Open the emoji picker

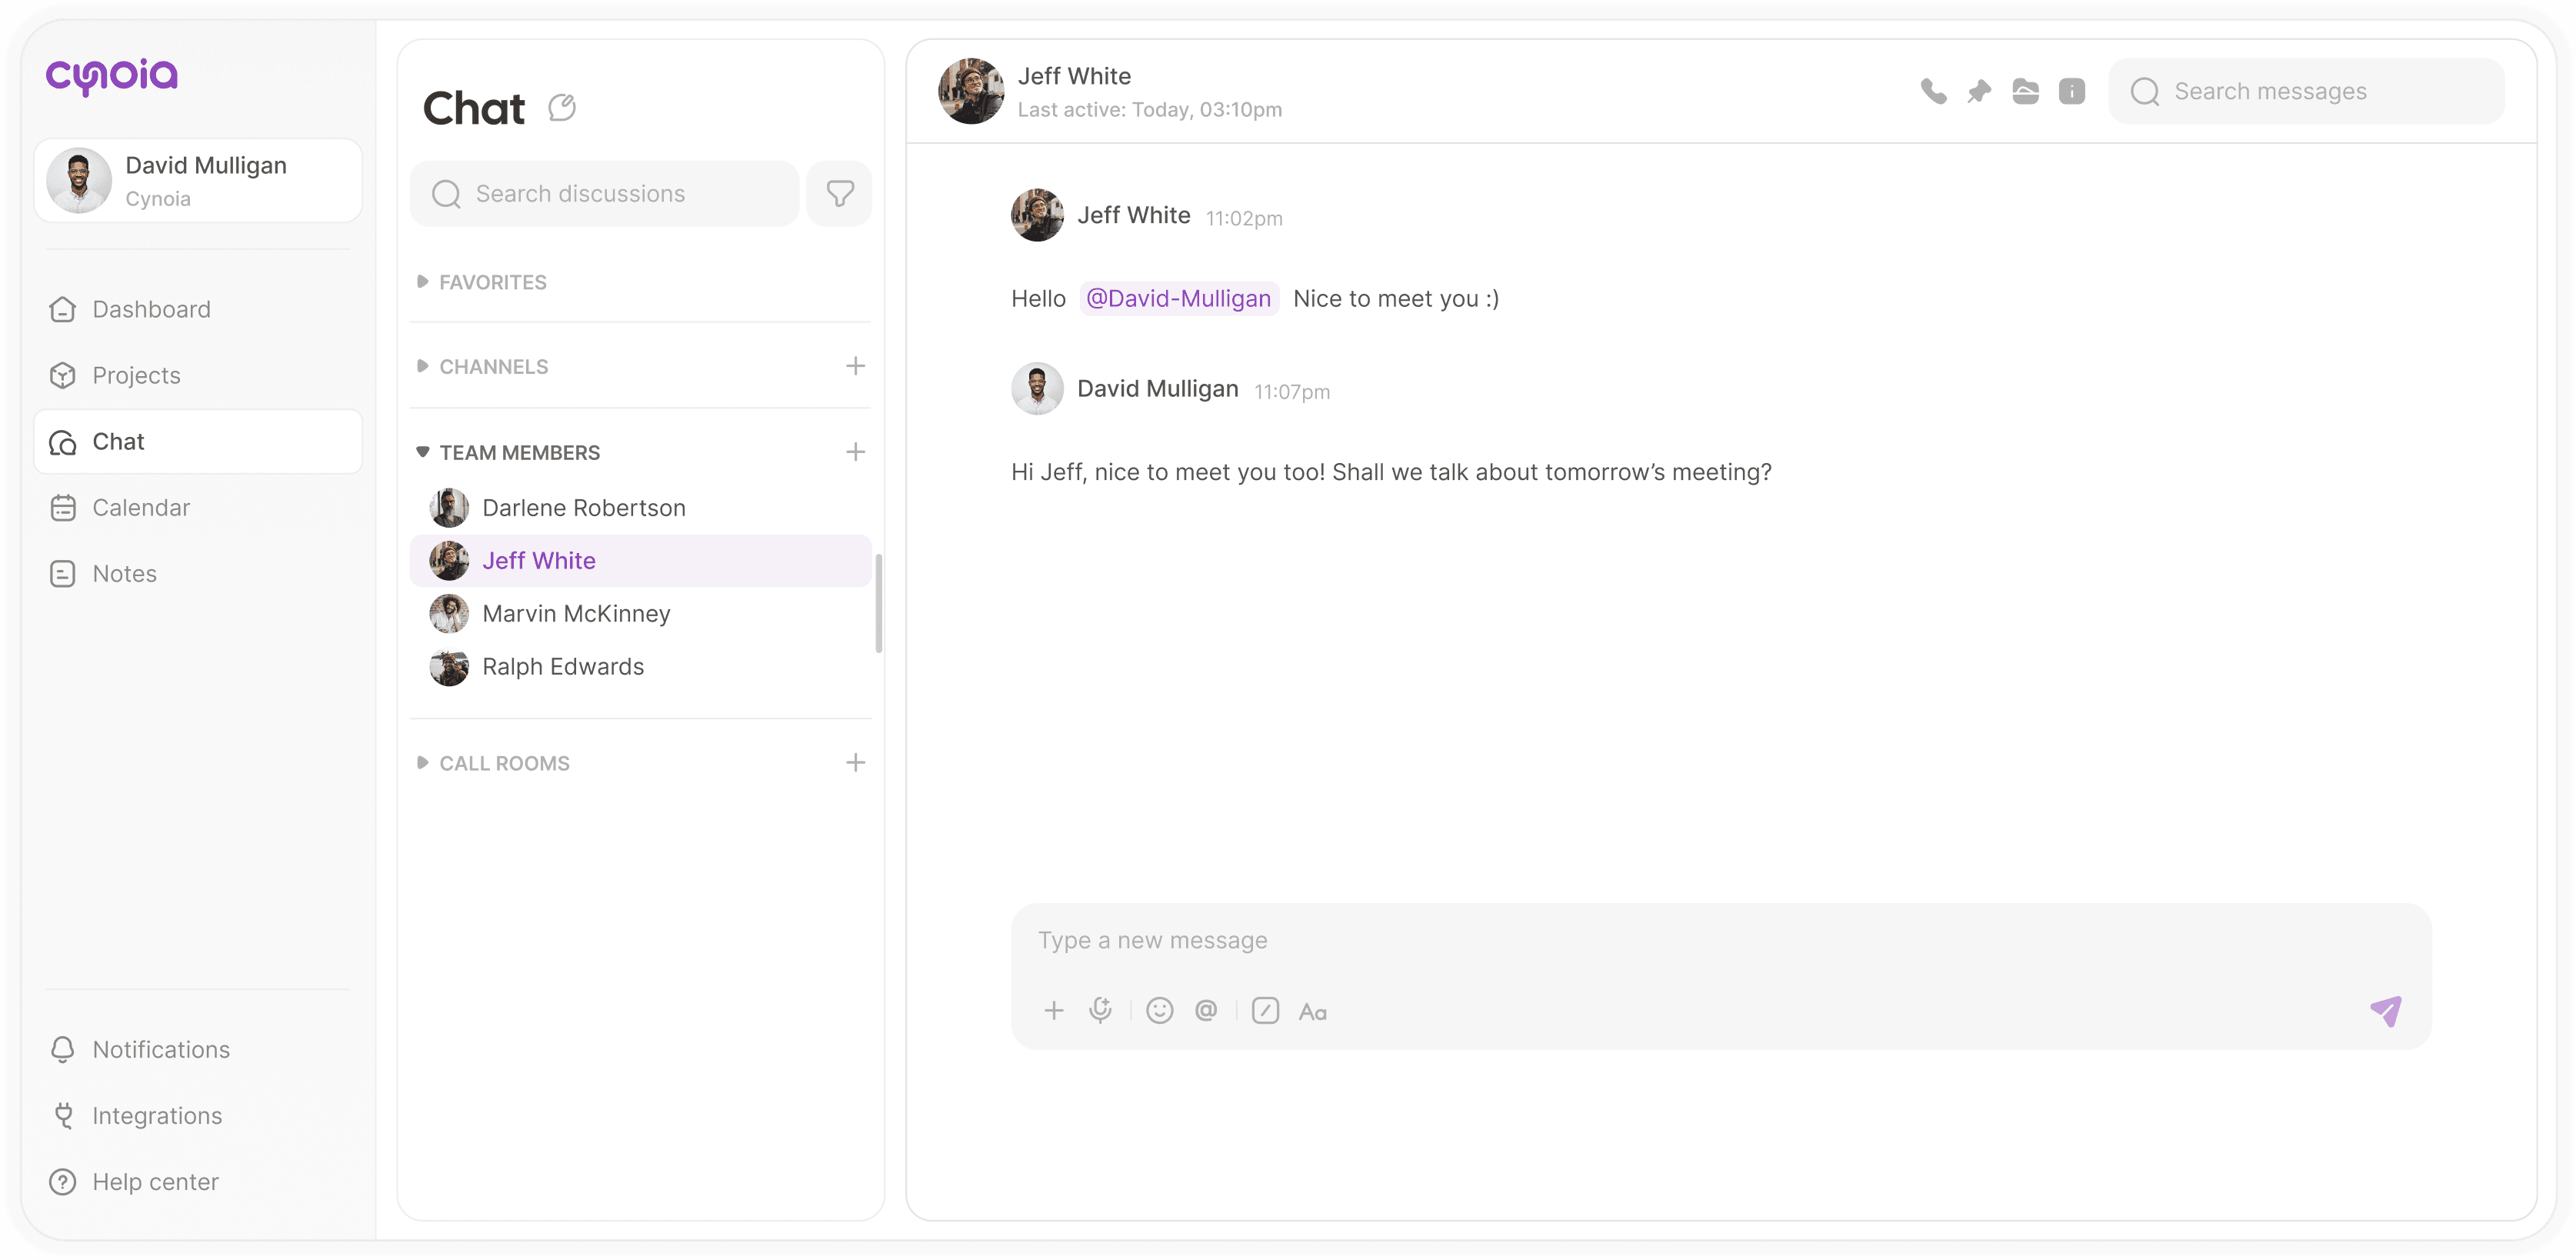[x=1159, y=1011]
